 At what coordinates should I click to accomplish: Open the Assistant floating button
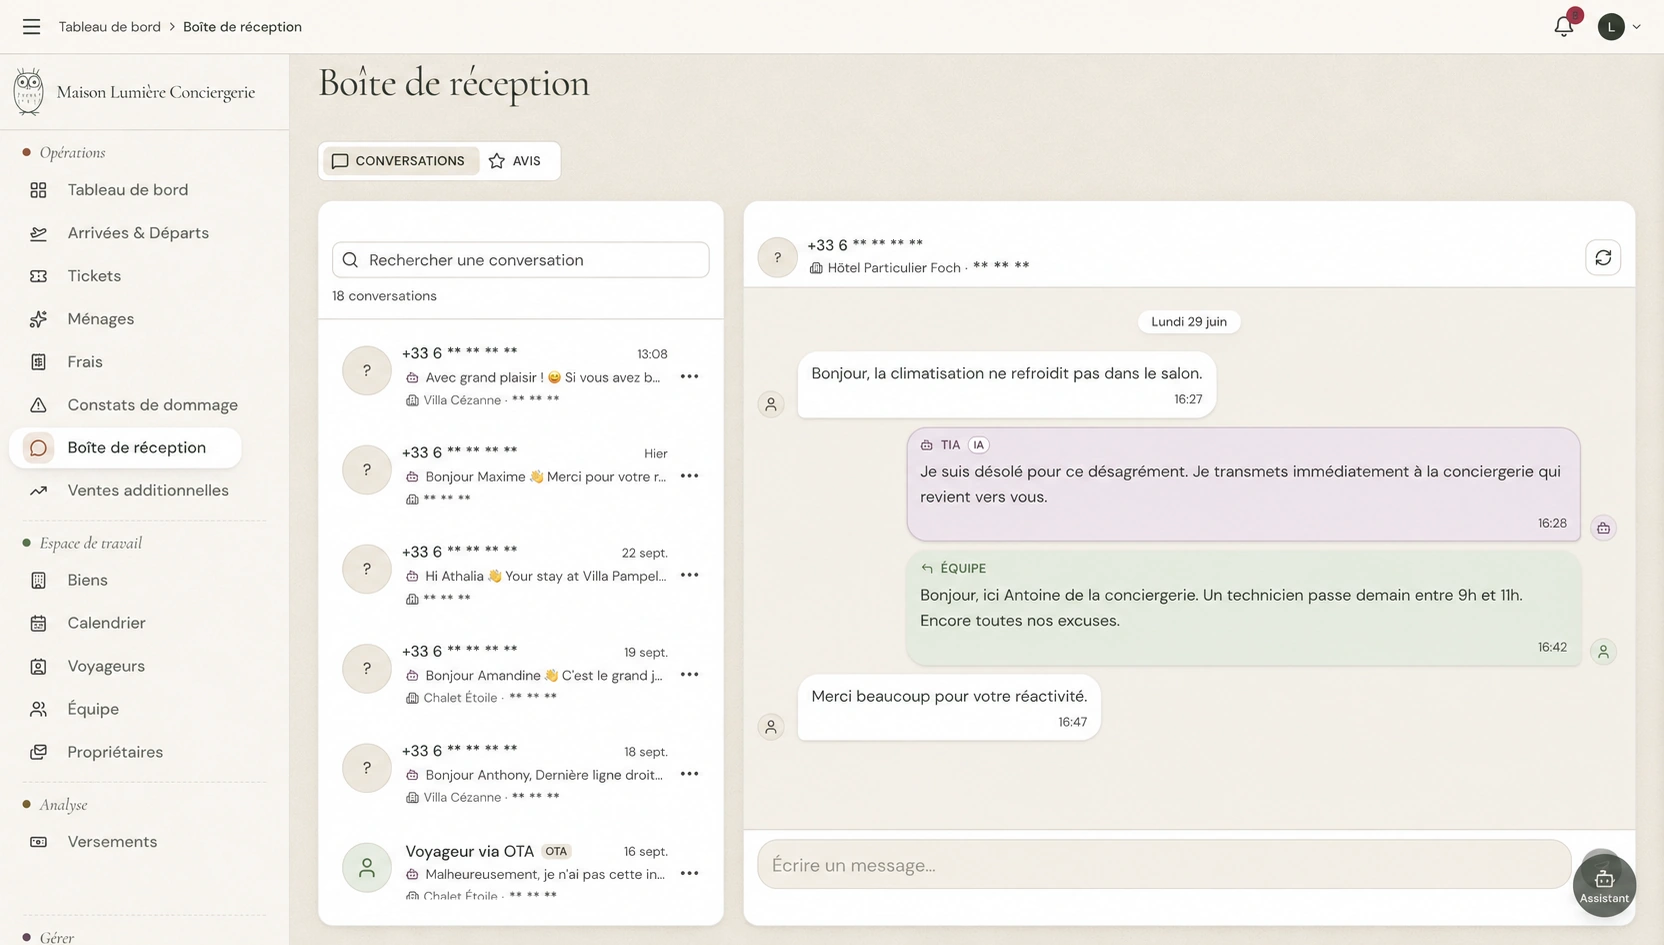pos(1604,885)
